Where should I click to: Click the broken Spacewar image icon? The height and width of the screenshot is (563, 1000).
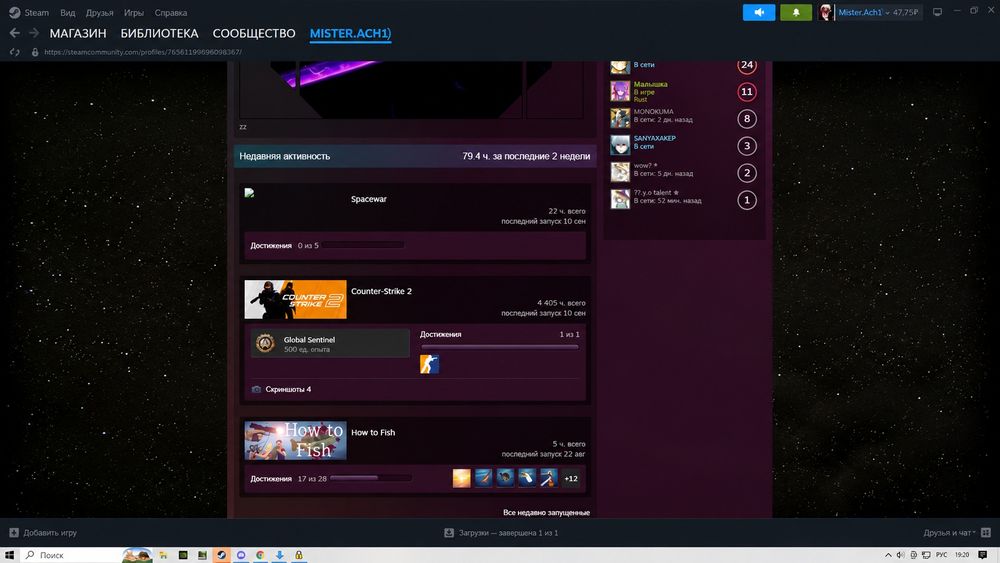tap(249, 193)
